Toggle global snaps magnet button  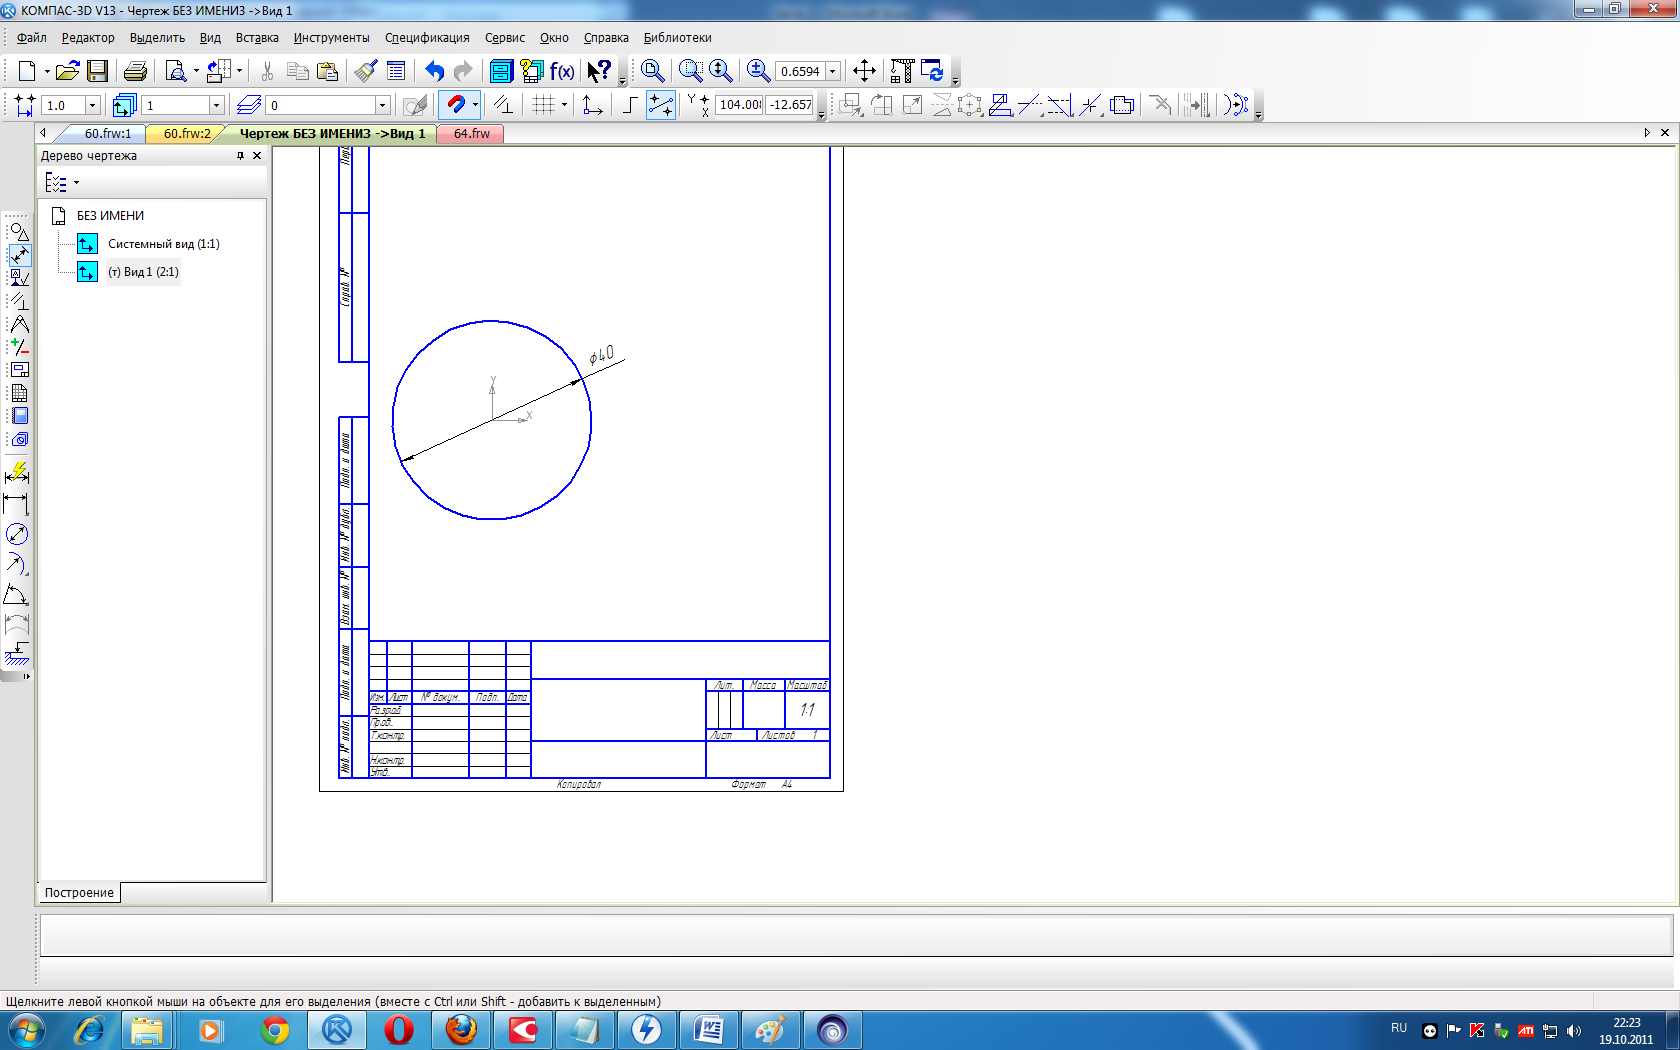(455, 105)
